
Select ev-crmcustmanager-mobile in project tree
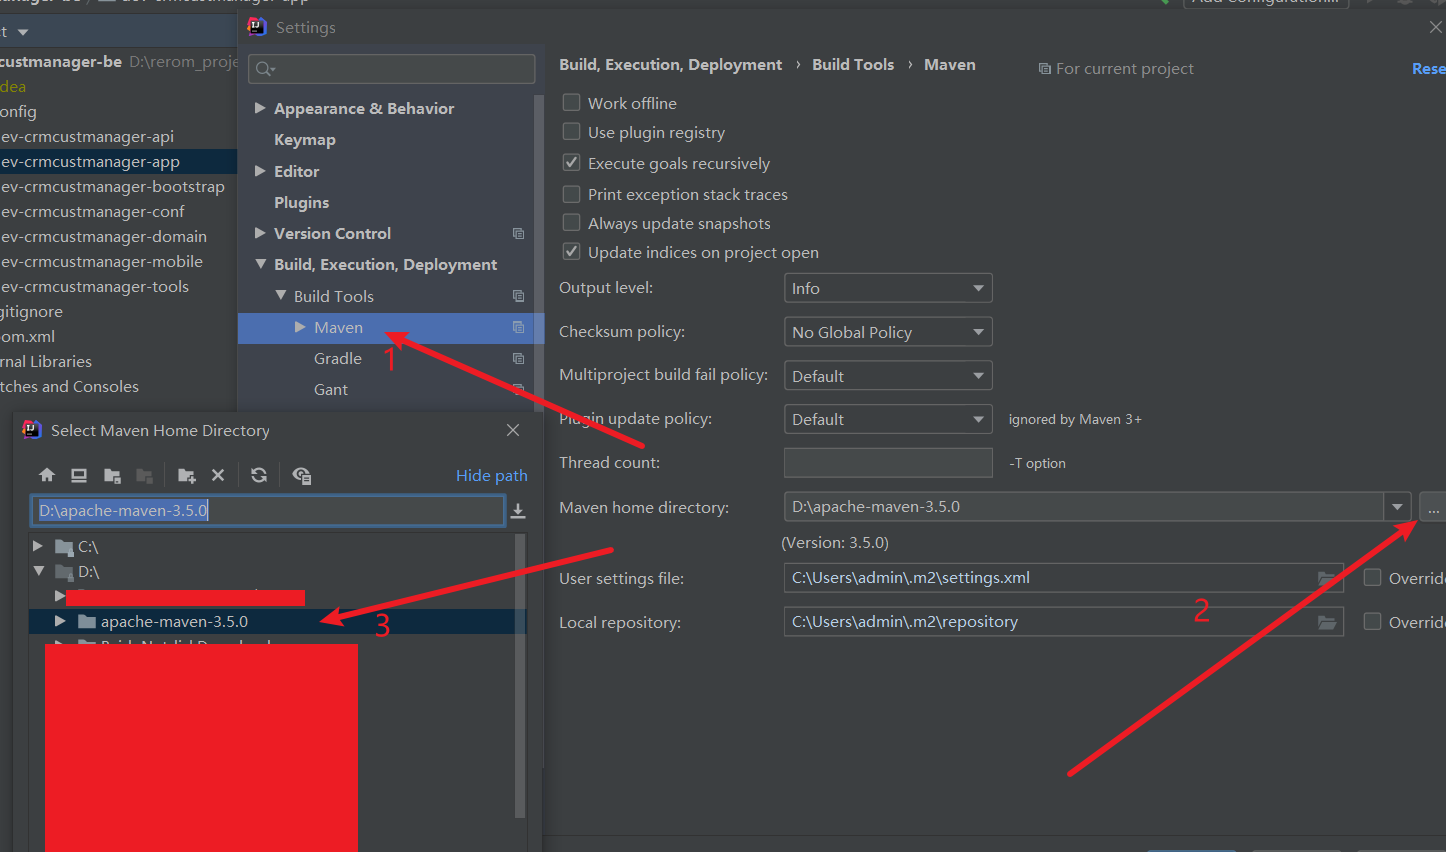pos(101,261)
